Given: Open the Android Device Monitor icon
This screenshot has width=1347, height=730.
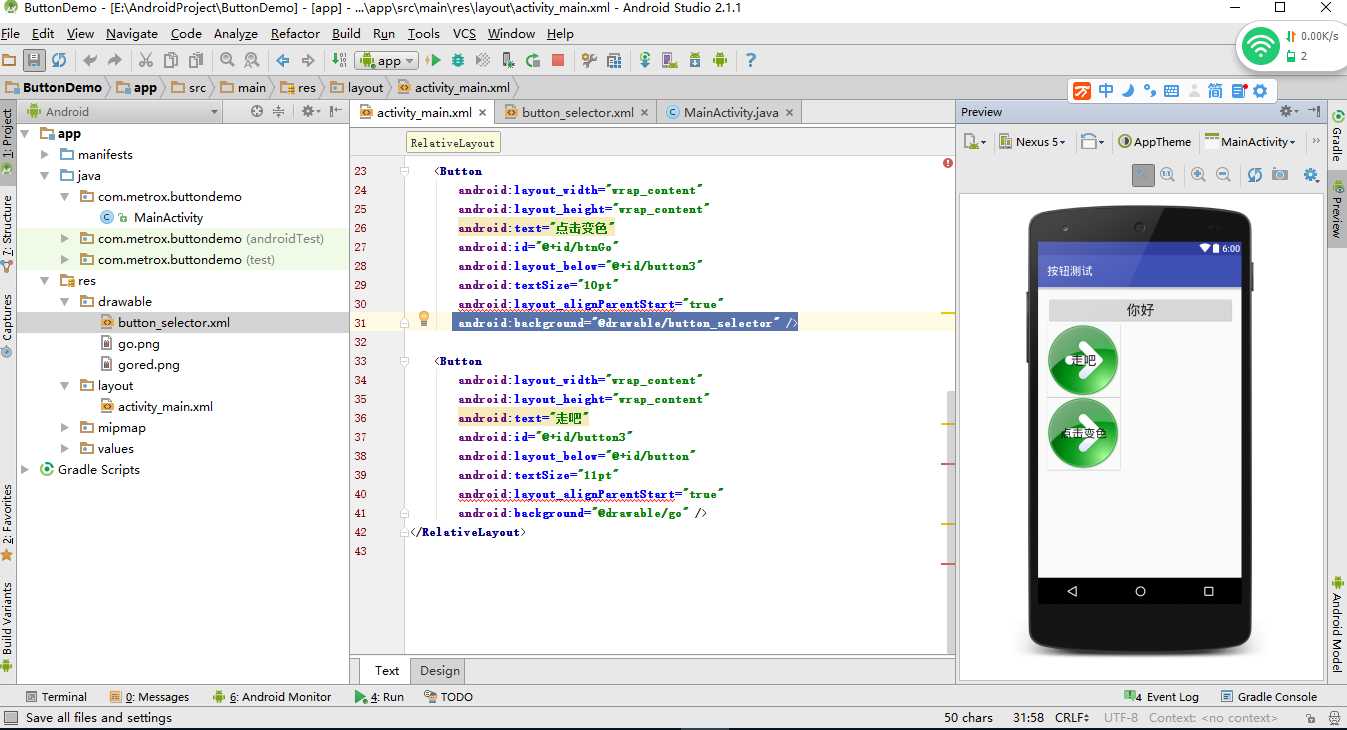Looking at the screenshot, I should [720, 60].
